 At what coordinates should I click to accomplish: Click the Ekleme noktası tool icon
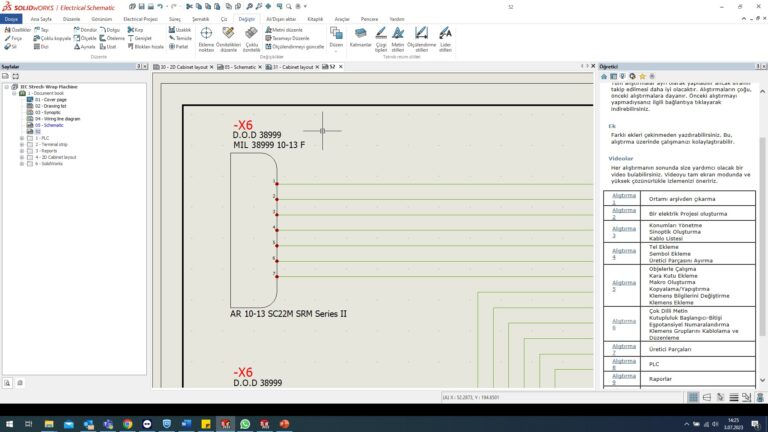tap(206, 35)
